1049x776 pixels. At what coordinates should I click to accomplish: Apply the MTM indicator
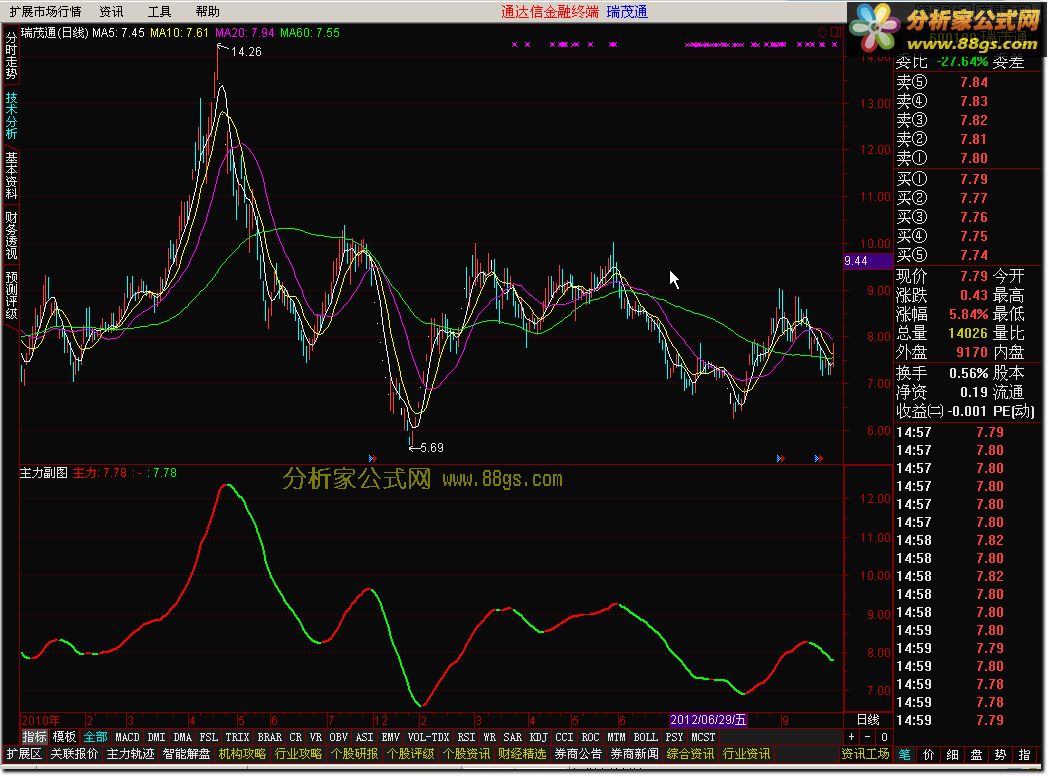pos(616,737)
